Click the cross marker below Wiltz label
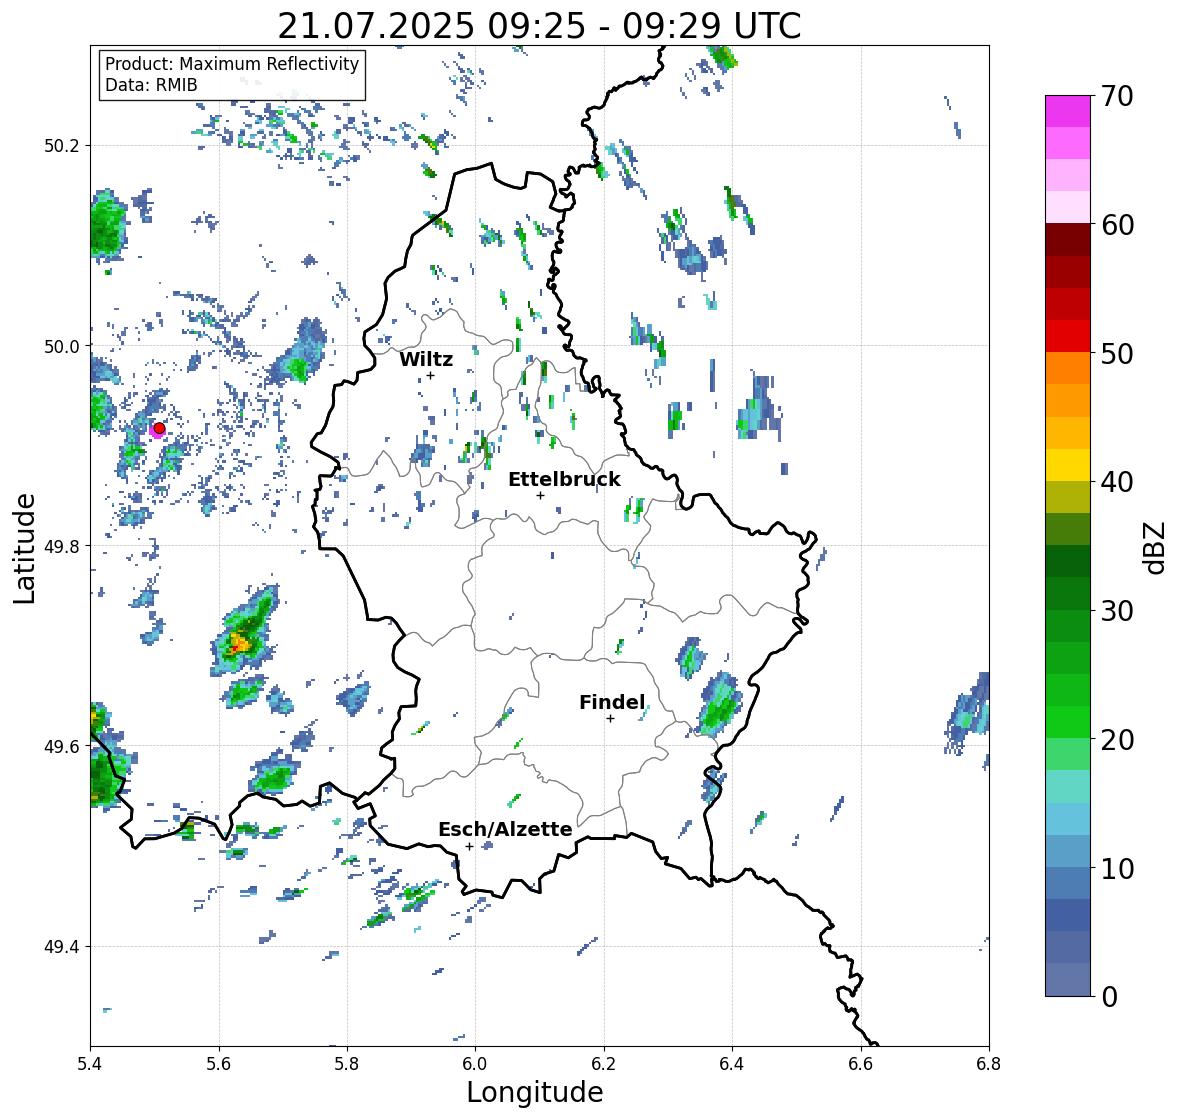Image resolution: width=1179 pixels, height=1117 pixels. [430, 375]
